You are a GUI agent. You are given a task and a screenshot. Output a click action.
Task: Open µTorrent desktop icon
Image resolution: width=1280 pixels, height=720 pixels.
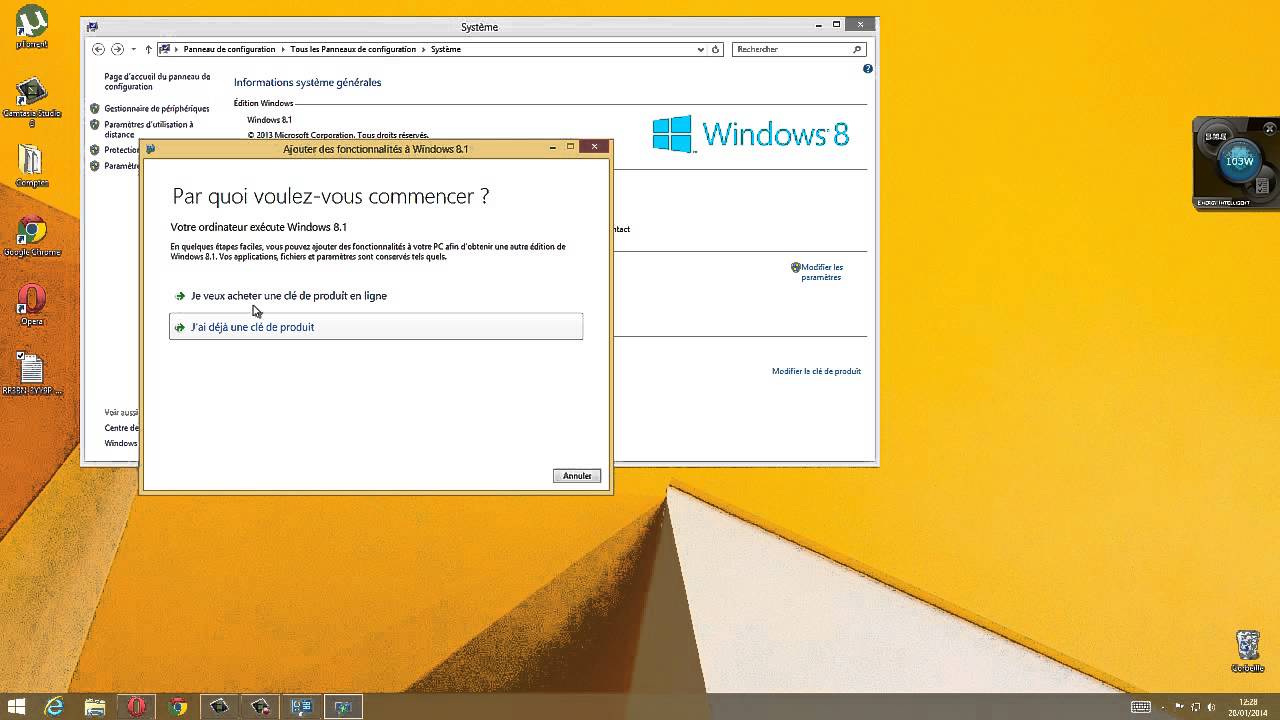pos(32,27)
